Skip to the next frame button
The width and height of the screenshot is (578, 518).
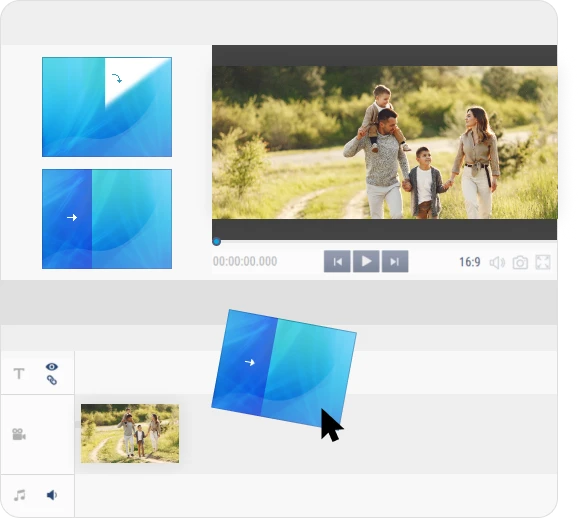[395, 261]
